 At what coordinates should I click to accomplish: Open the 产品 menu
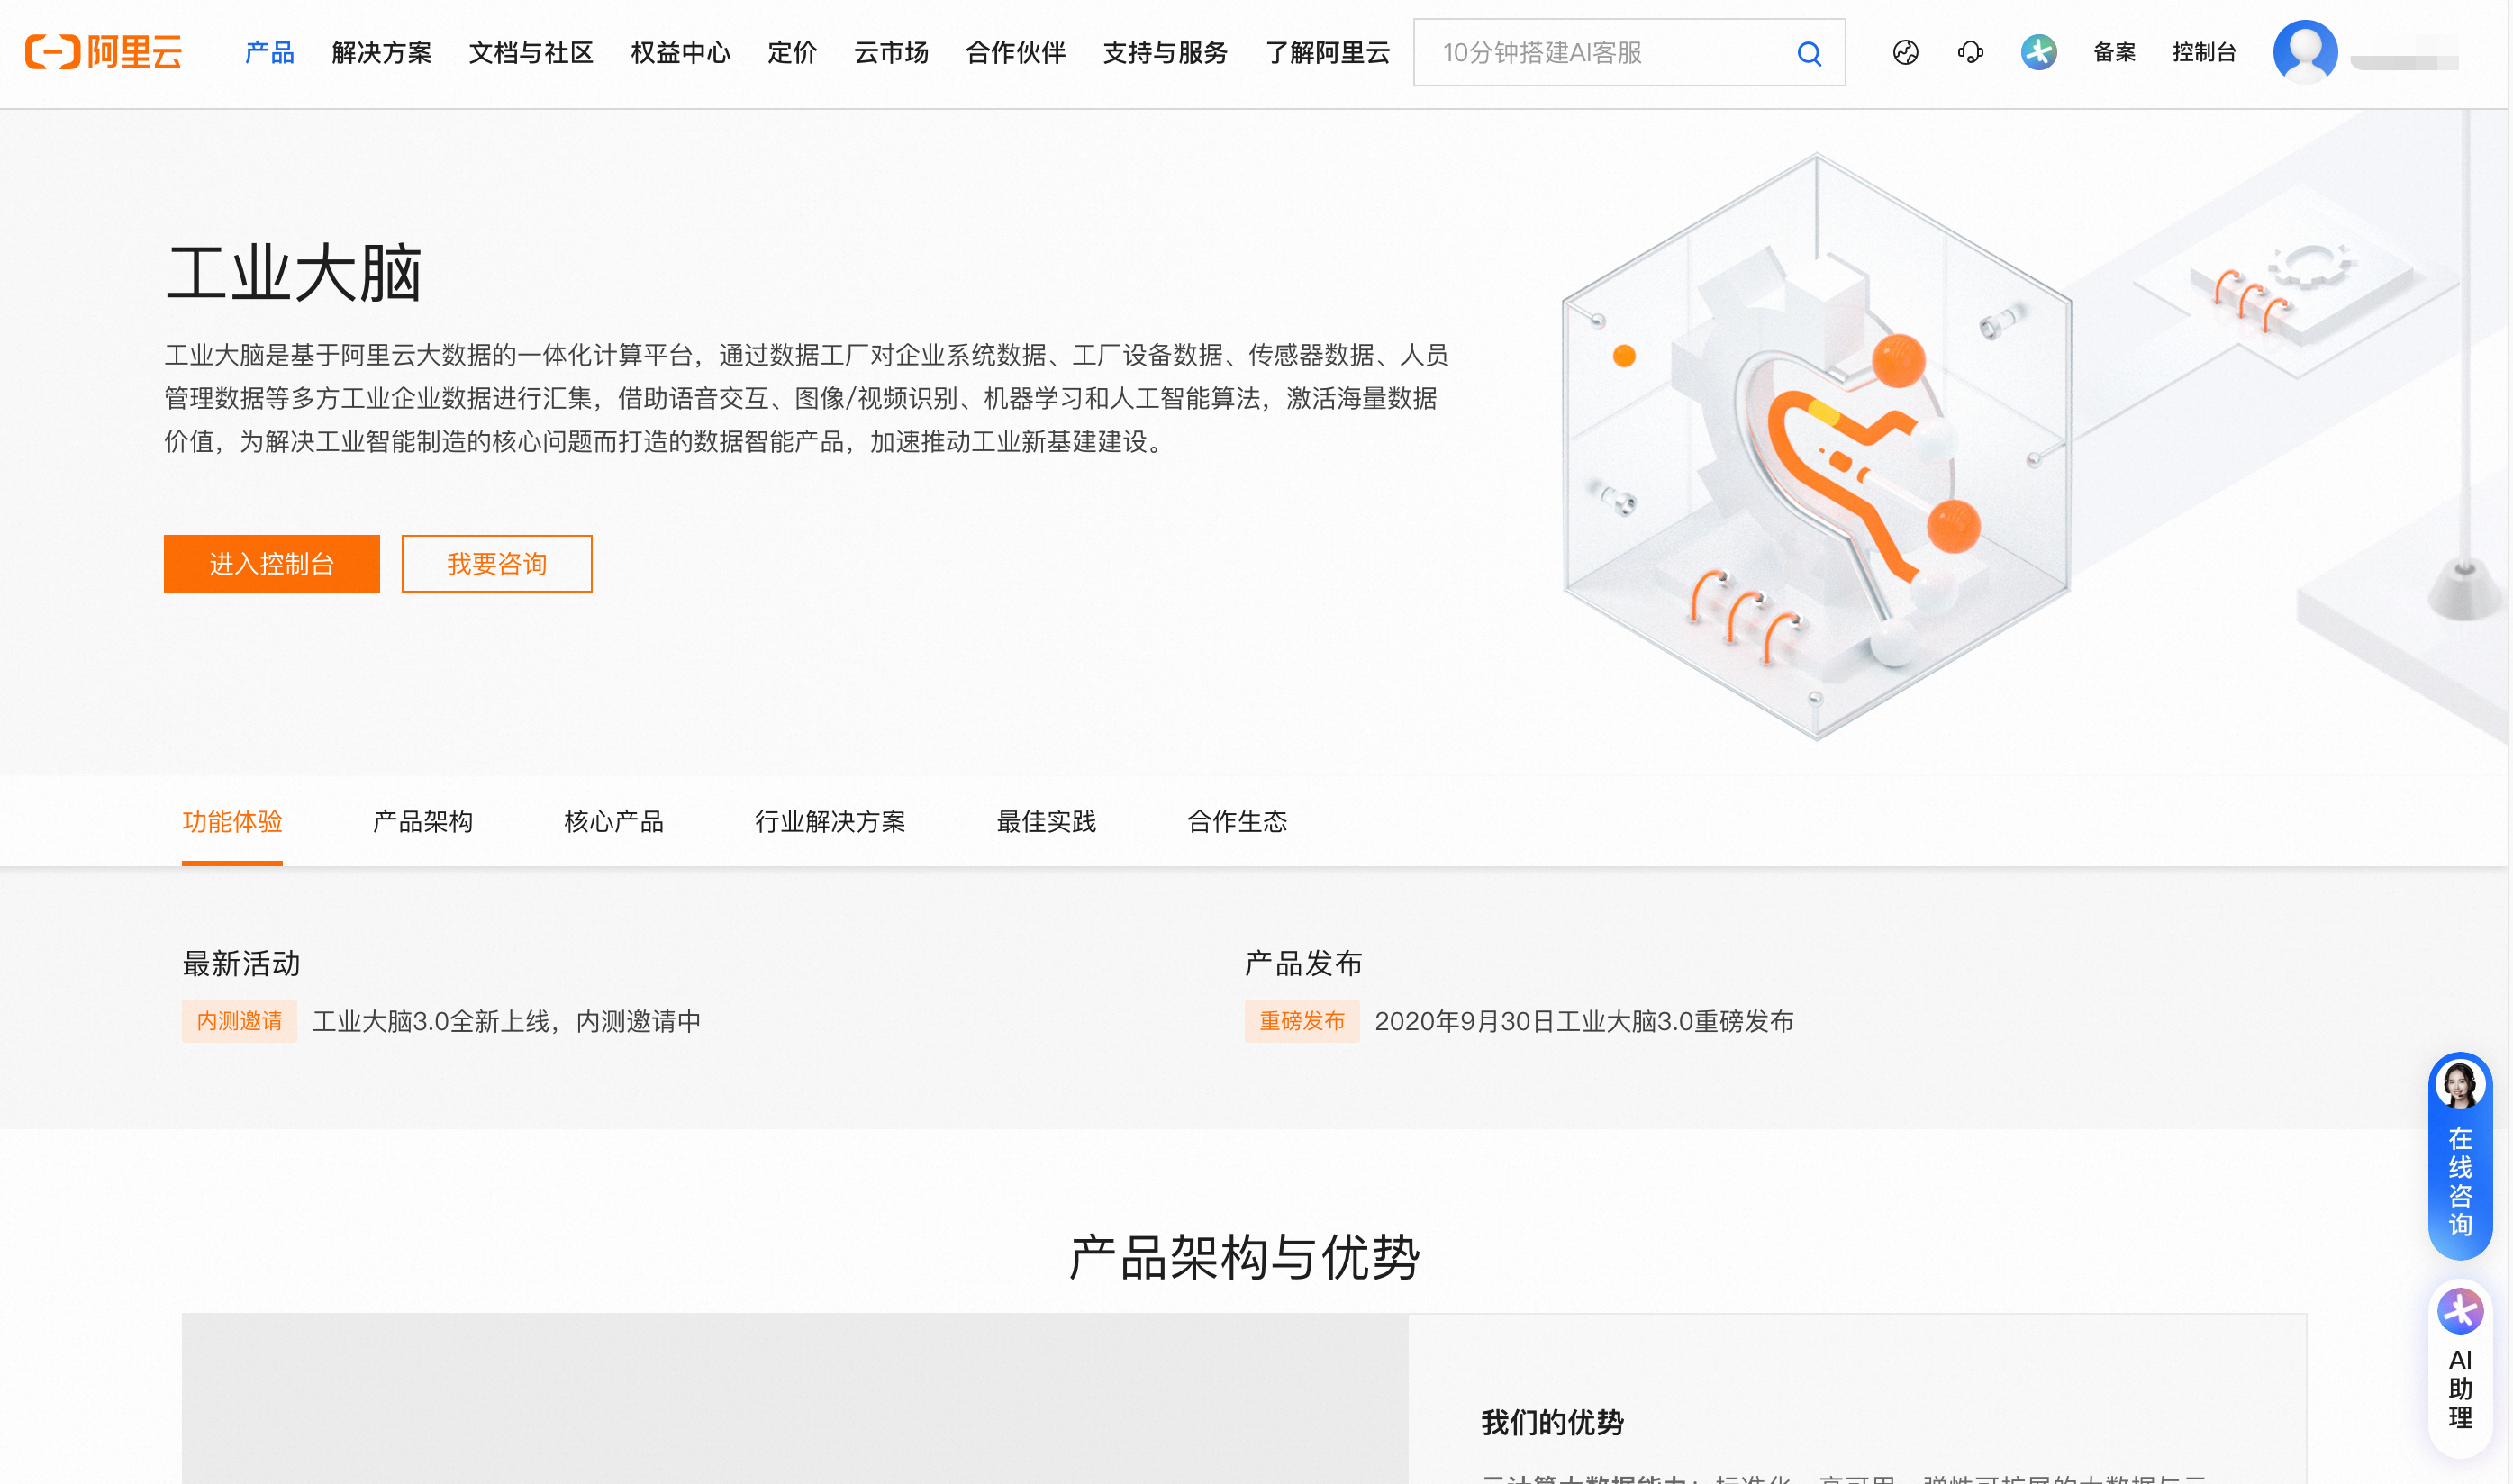click(x=270, y=53)
